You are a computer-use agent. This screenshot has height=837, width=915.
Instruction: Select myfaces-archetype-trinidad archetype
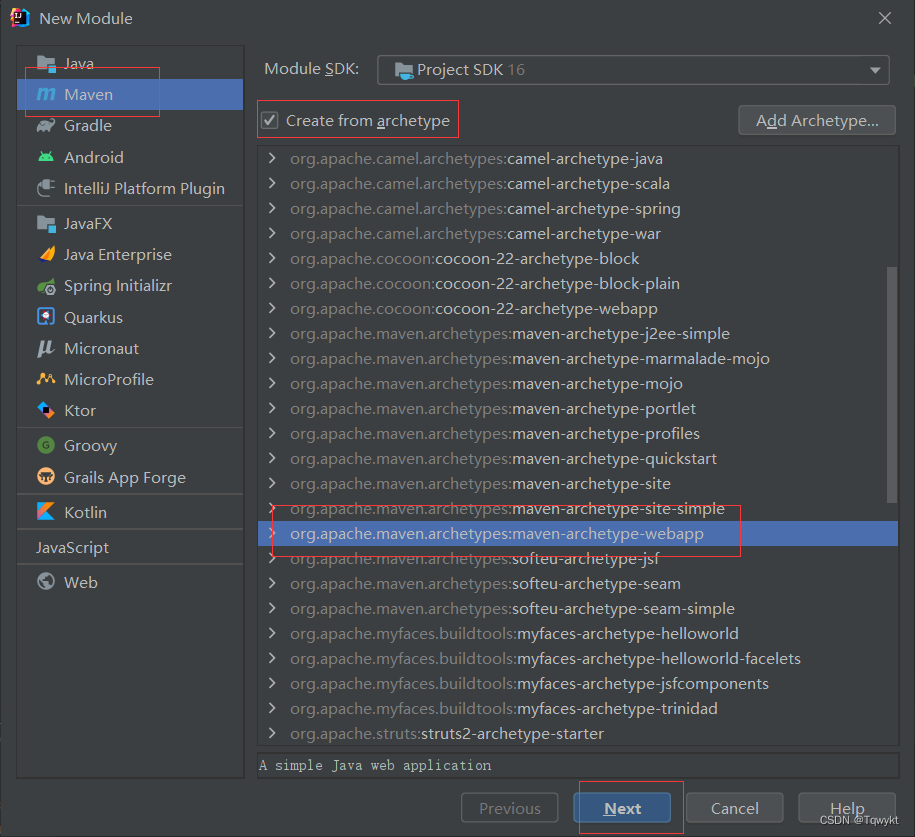coord(578,709)
